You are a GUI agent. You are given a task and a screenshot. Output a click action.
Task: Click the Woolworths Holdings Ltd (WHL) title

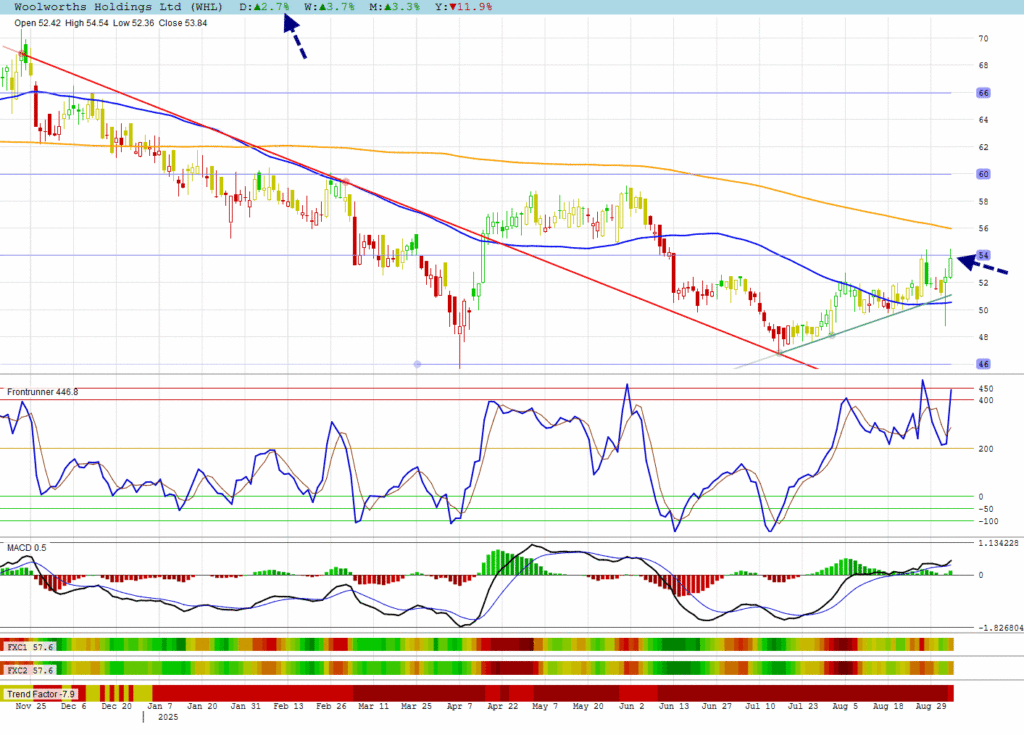118,7
